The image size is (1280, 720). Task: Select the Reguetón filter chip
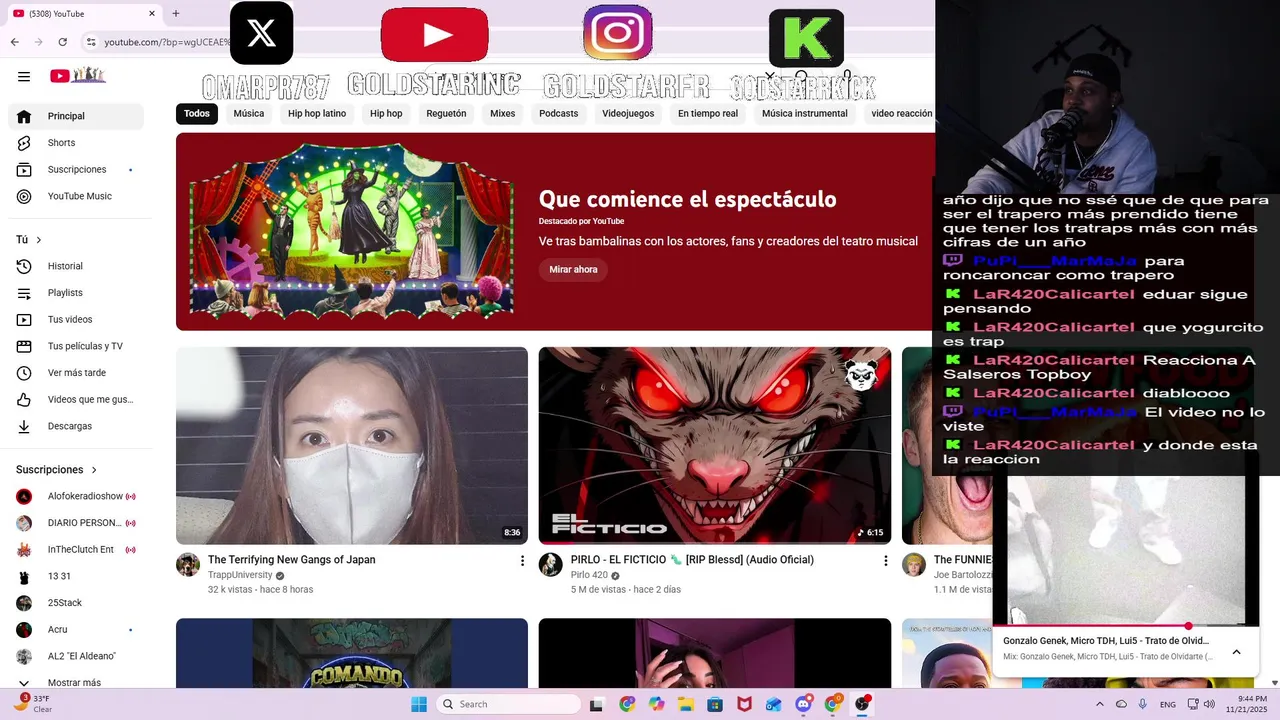(x=446, y=114)
